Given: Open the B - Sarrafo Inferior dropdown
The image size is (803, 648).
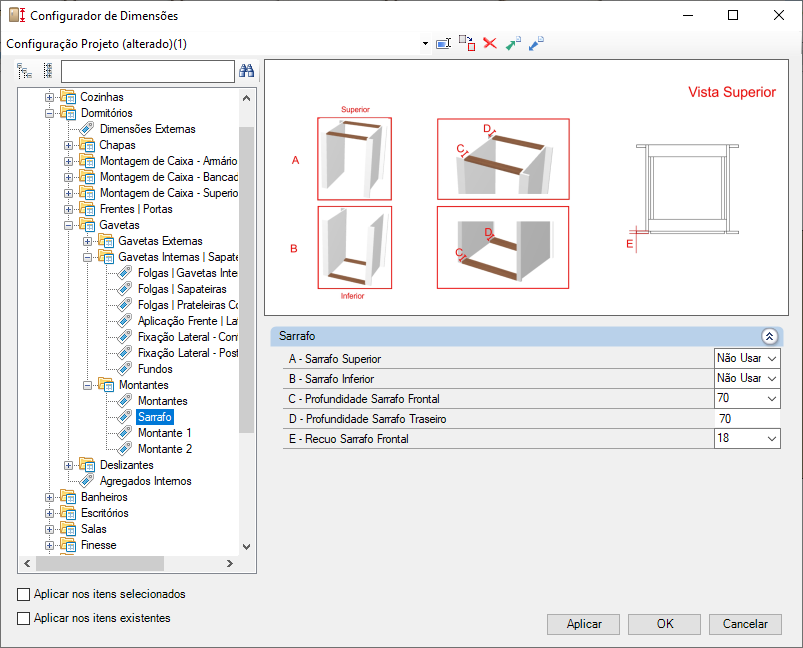Looking at the screenshot, I should [x=772, y=379].
